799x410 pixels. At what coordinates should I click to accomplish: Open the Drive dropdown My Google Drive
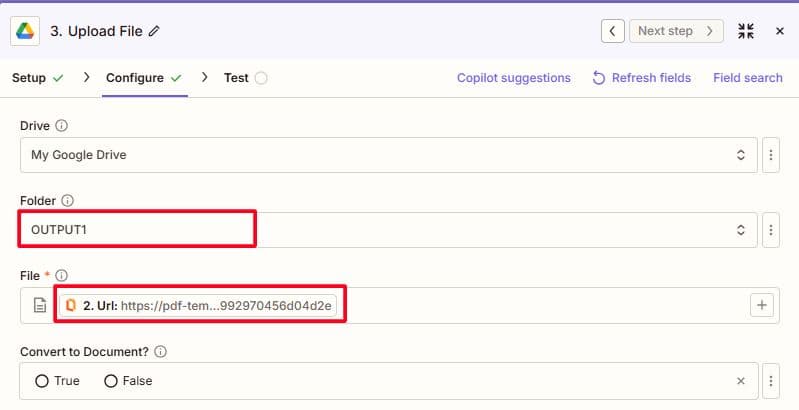pyautogui.click(x=389, y=155)
